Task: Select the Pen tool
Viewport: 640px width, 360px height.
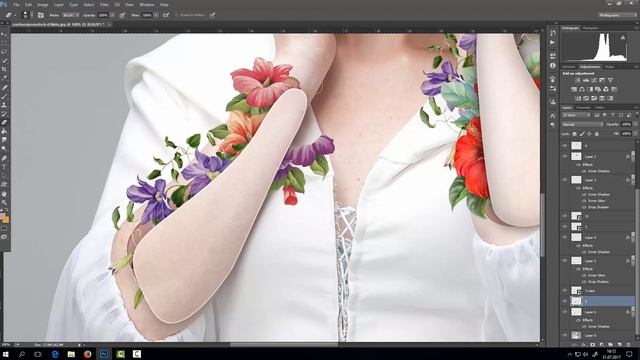Action: pos(4,158)
